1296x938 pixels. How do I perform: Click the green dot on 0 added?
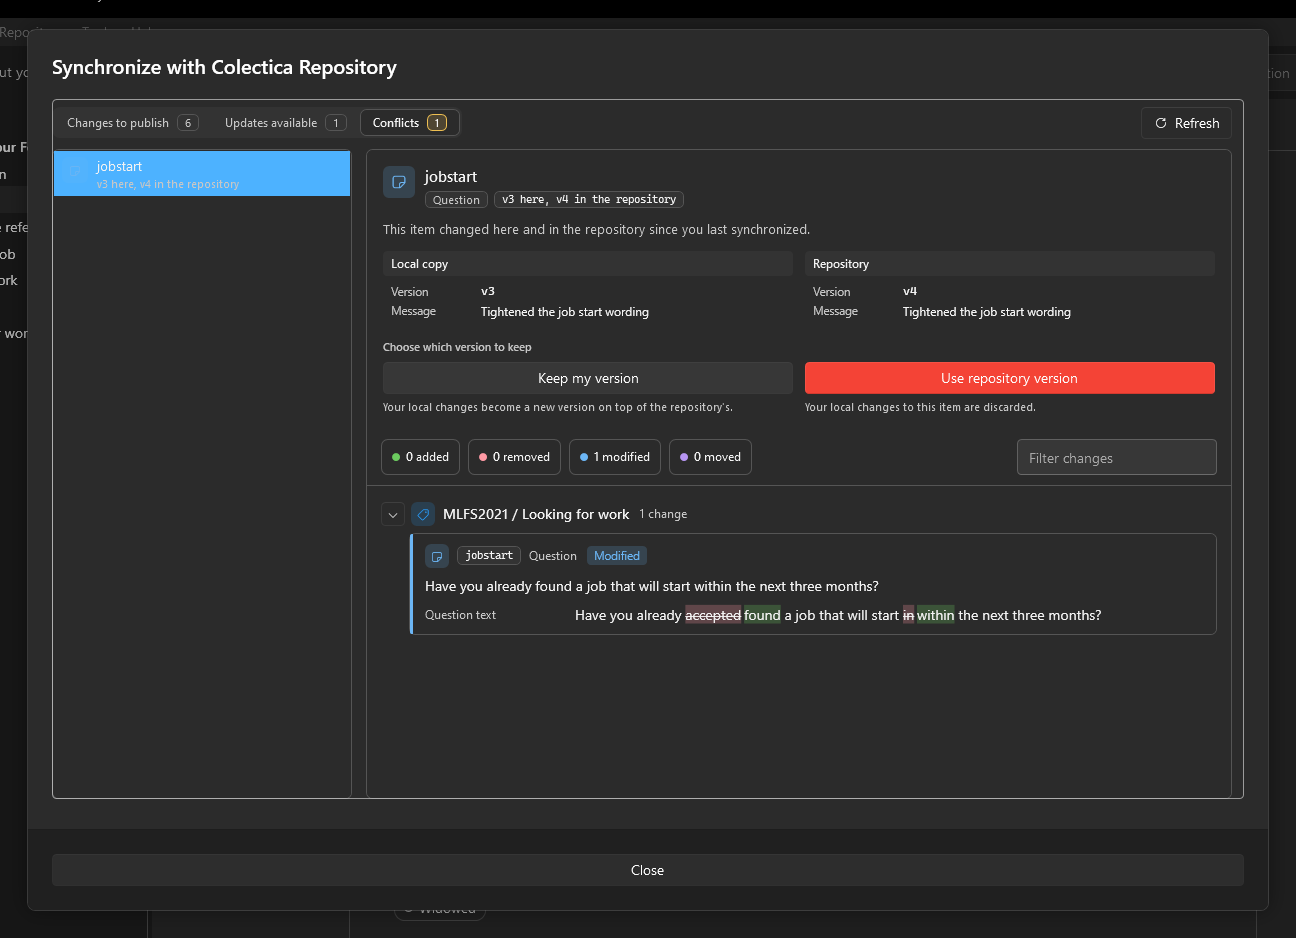tap(396, 457)
